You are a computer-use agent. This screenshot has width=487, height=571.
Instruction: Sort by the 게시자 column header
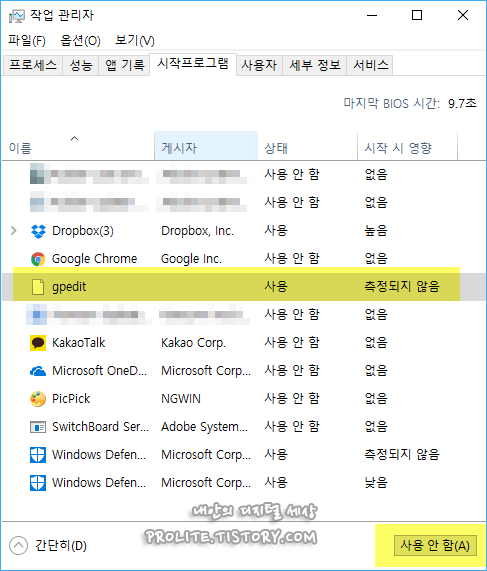[206, 146]
